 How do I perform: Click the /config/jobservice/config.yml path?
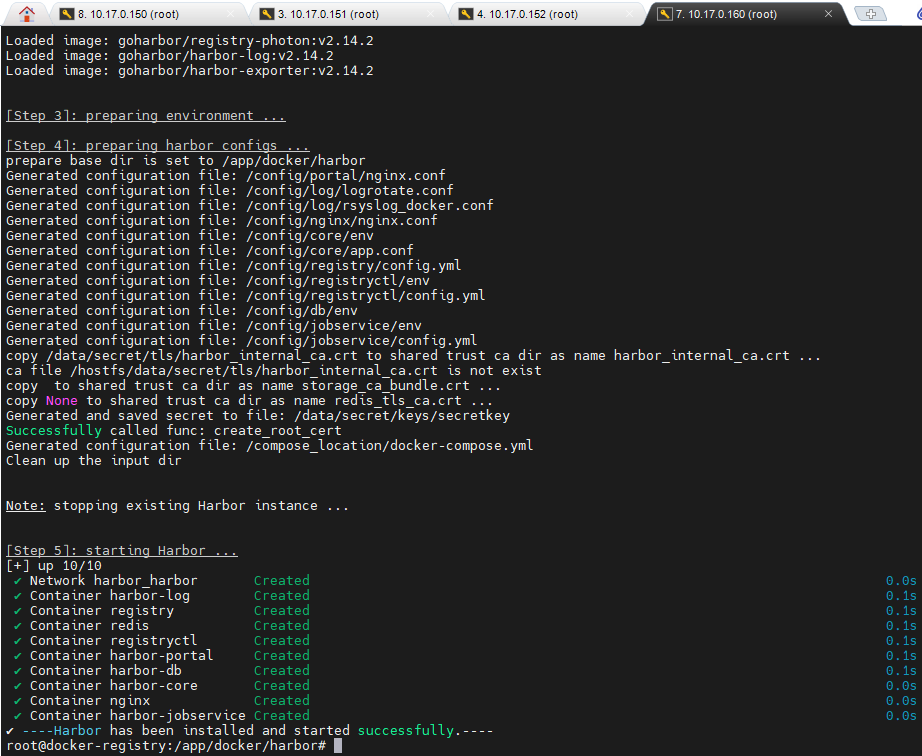362,340
